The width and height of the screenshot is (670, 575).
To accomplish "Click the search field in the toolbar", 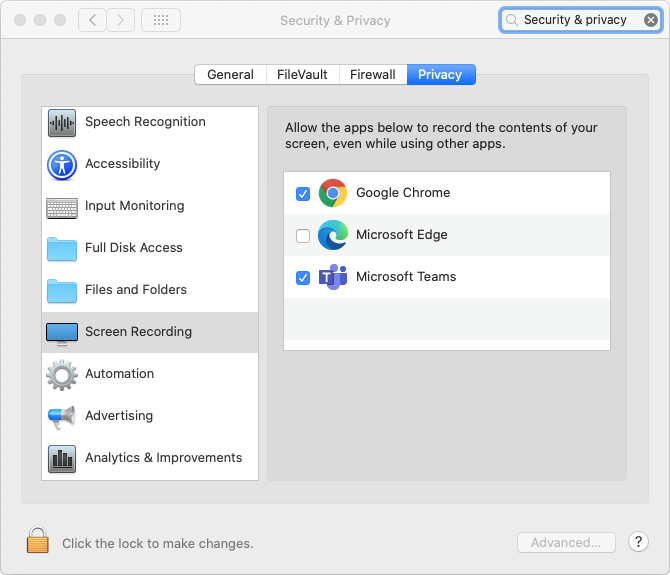I will (575, 20).
